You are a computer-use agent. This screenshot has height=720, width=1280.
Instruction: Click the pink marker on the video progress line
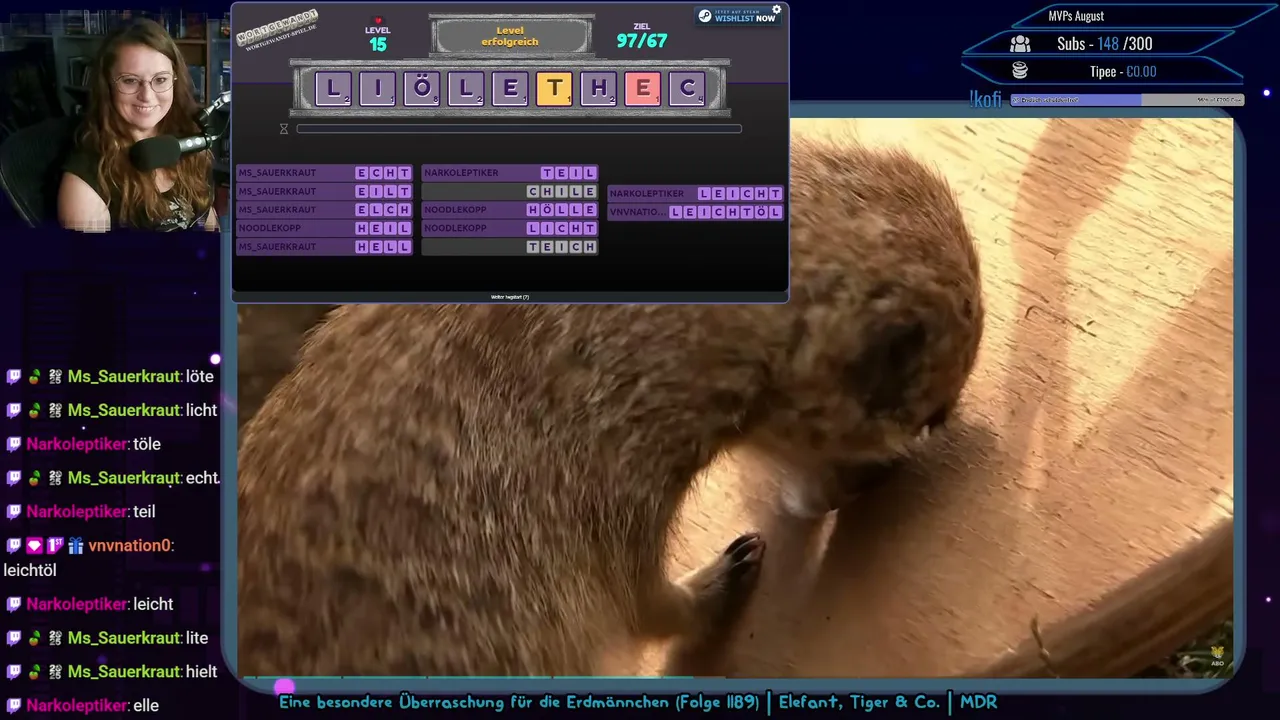coord(285,686)
